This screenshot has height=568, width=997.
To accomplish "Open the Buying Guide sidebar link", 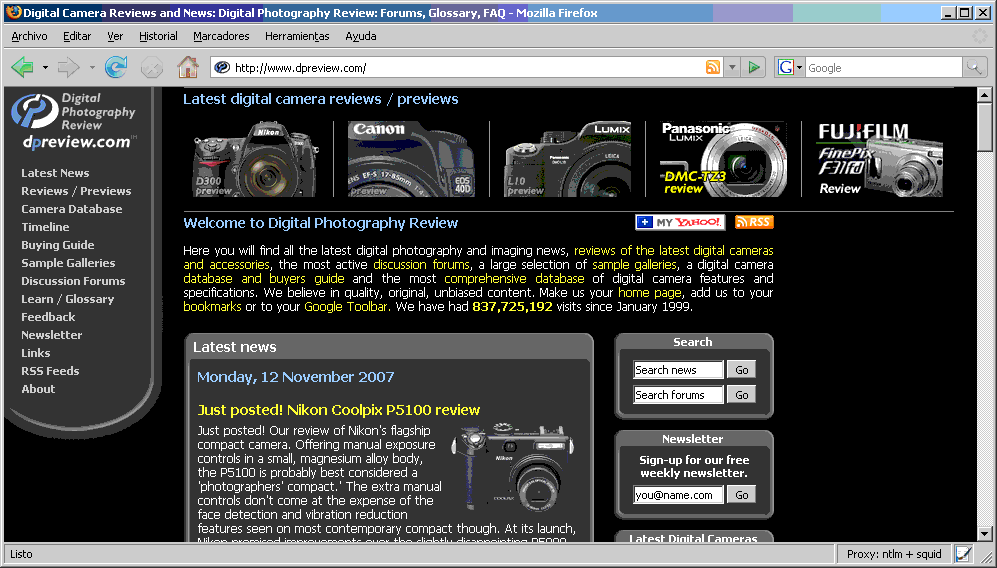I will (57, 245).
